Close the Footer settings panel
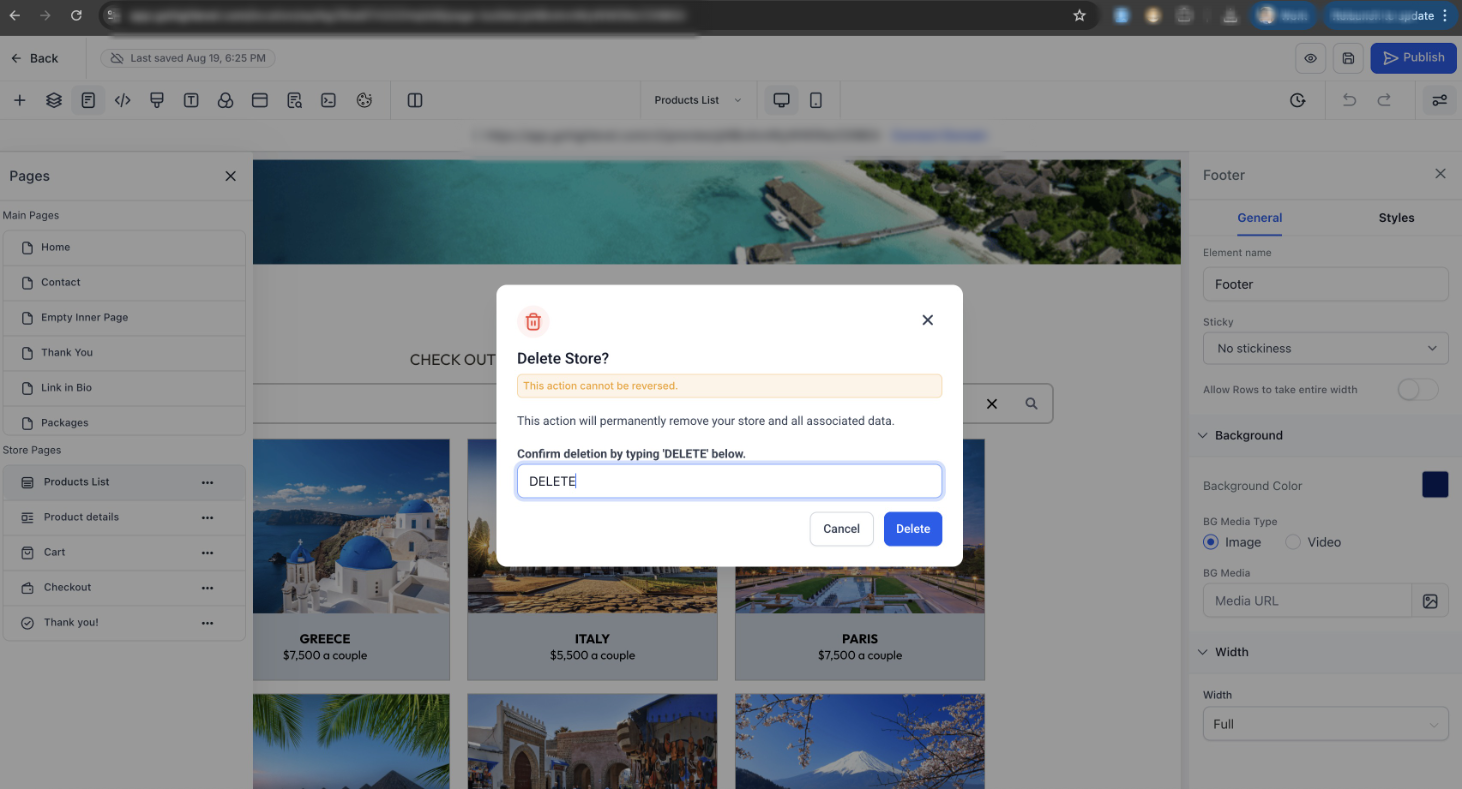Screen dimensions: 1462x789 point(1440,174)
